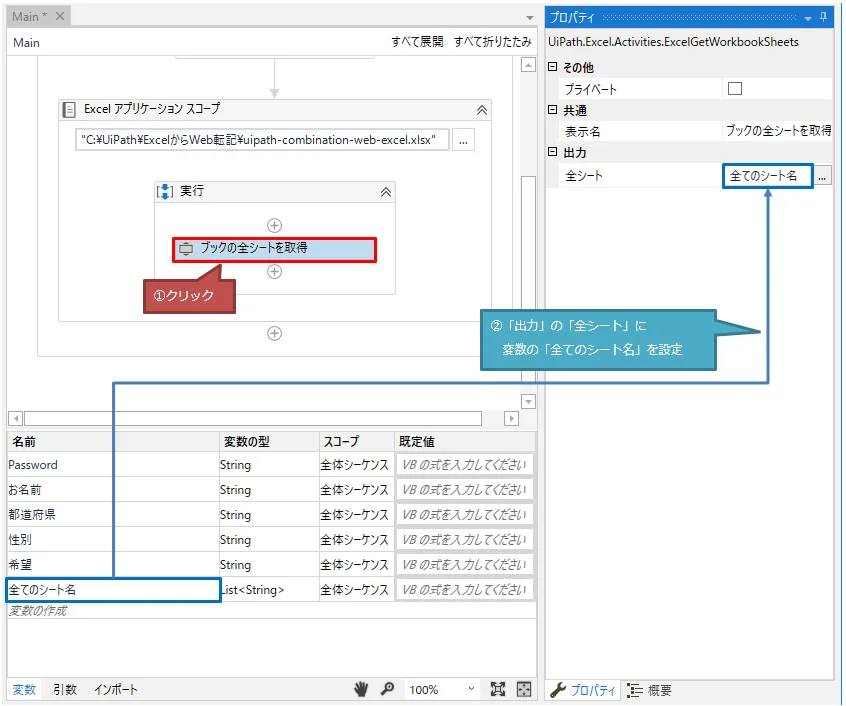Collapse the 実行 sequence

385,192
